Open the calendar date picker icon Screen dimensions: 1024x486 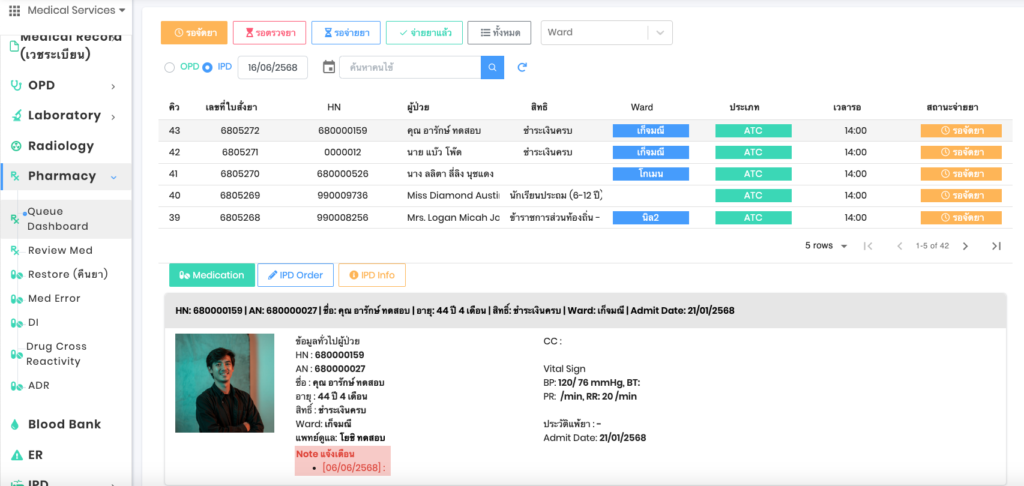click(329, 67)
